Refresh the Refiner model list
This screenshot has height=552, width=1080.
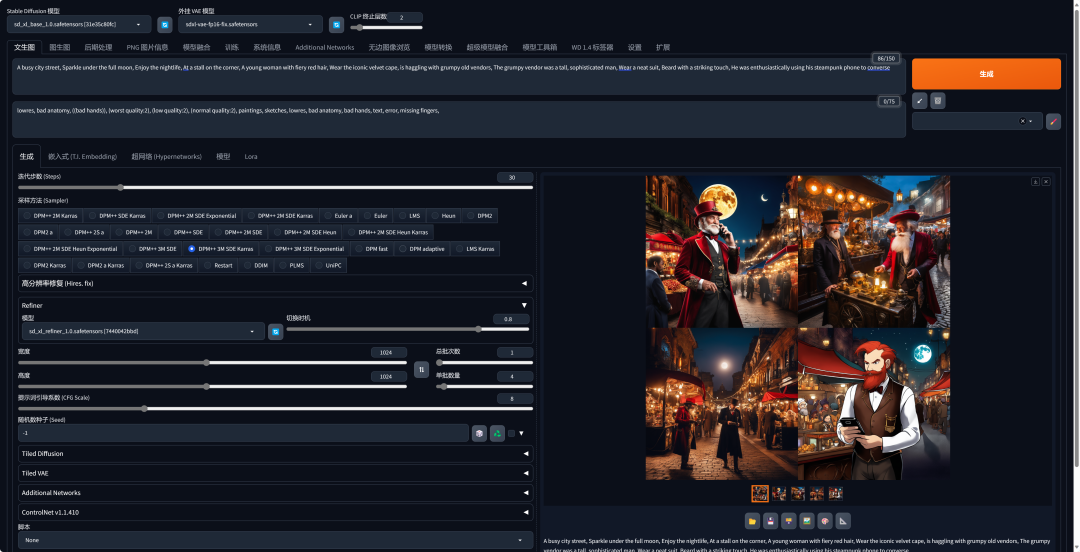coord(275,331)
